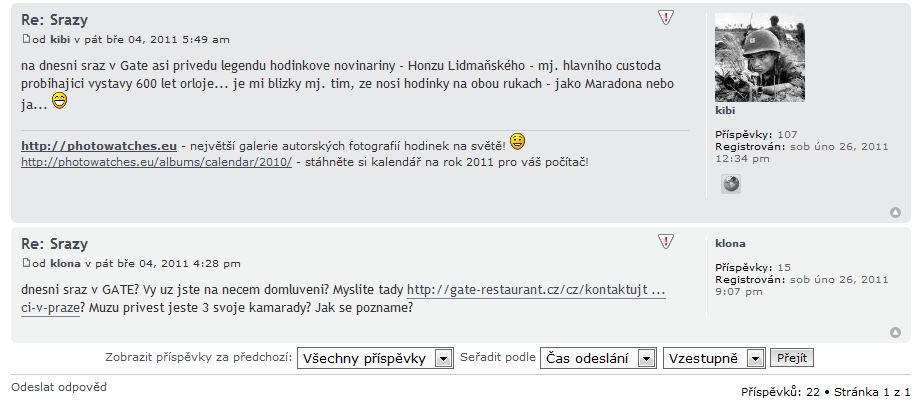Open the 'Všechny příspěvky' dropdown
This screenshot has height=410, width=919.
click(x=375, y=358)
